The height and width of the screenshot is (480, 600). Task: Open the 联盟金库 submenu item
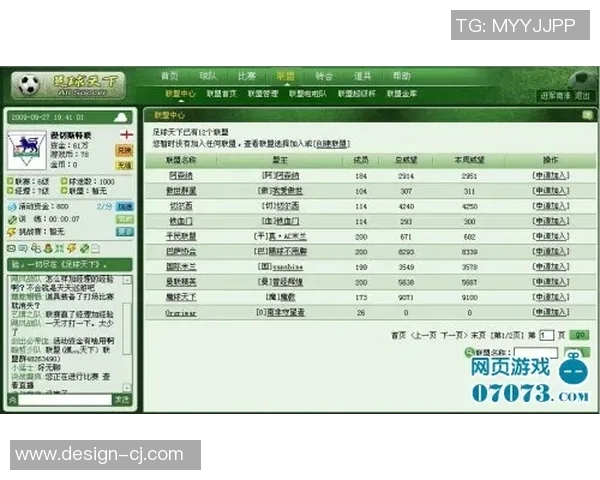click(401, 93)
